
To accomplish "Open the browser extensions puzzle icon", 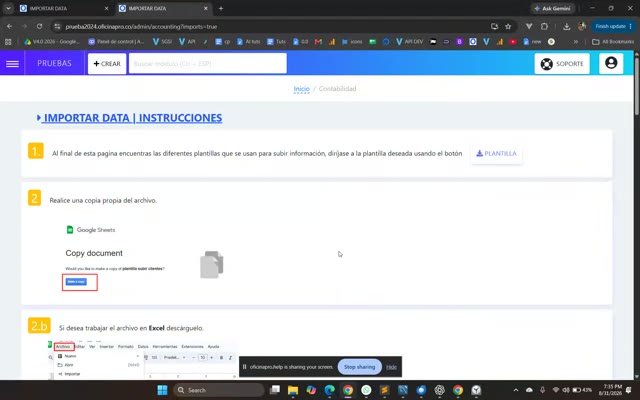I will 544,26.
